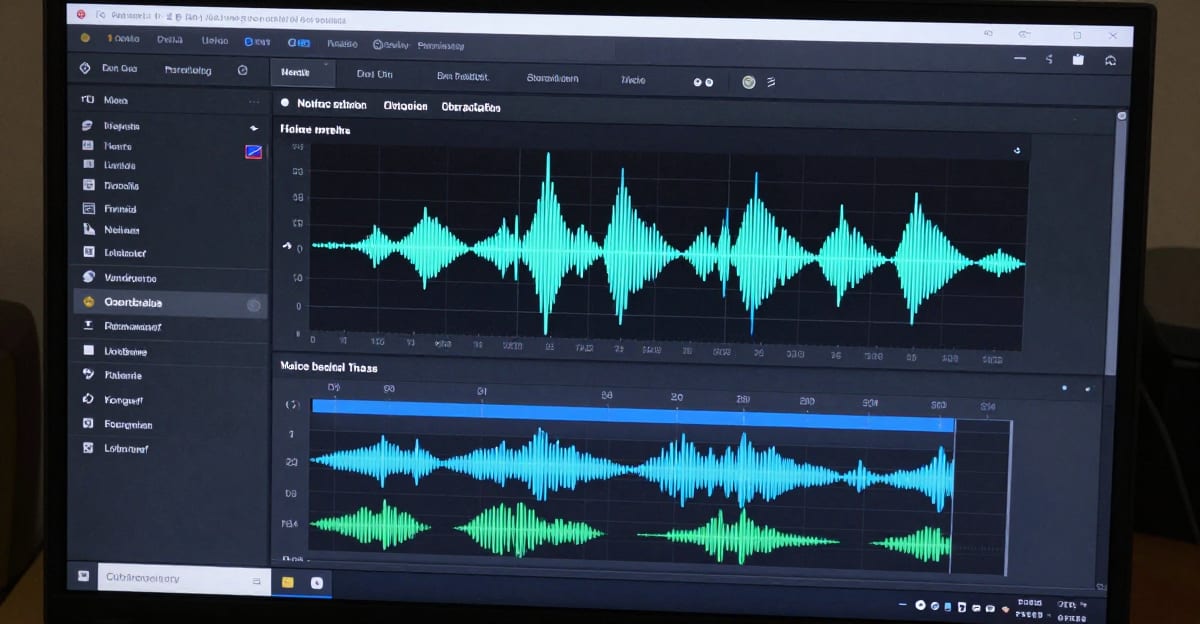Click the 'Obraotatlon' label above the upper chart

coord(471,107)
